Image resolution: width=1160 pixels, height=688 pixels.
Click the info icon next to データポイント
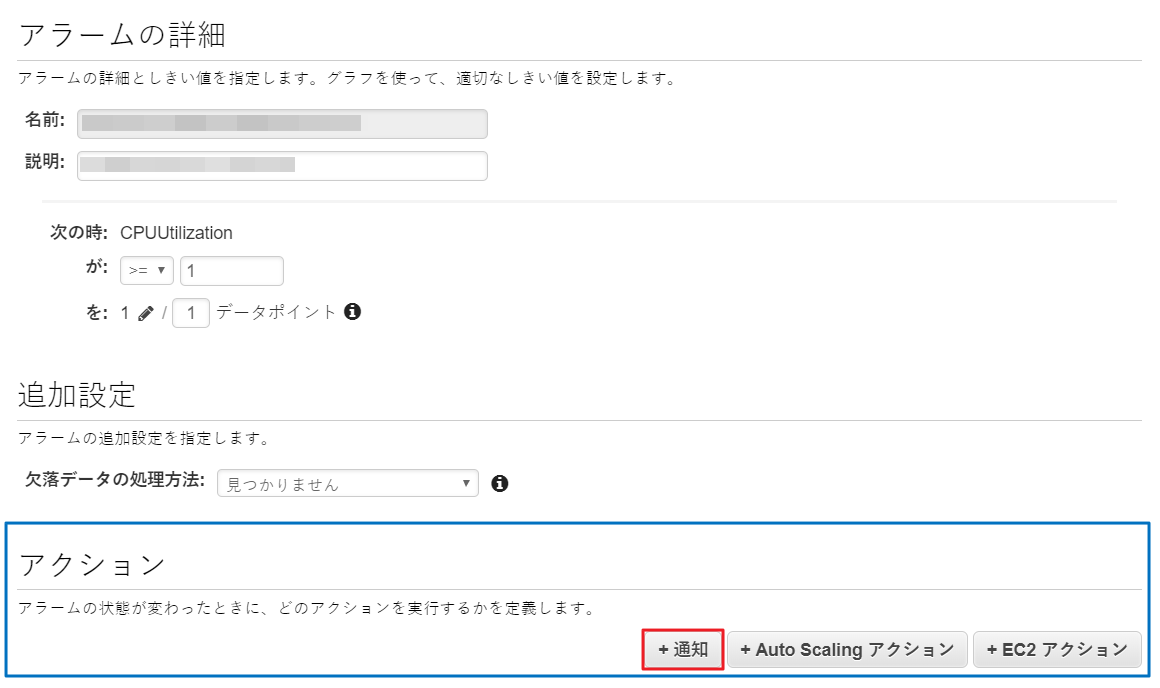point(352,312)
